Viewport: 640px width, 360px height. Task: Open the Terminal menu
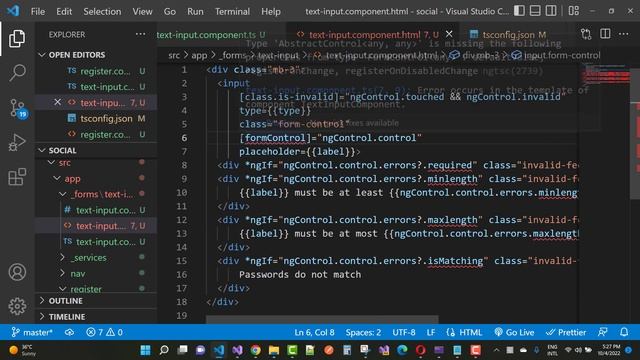232,11
